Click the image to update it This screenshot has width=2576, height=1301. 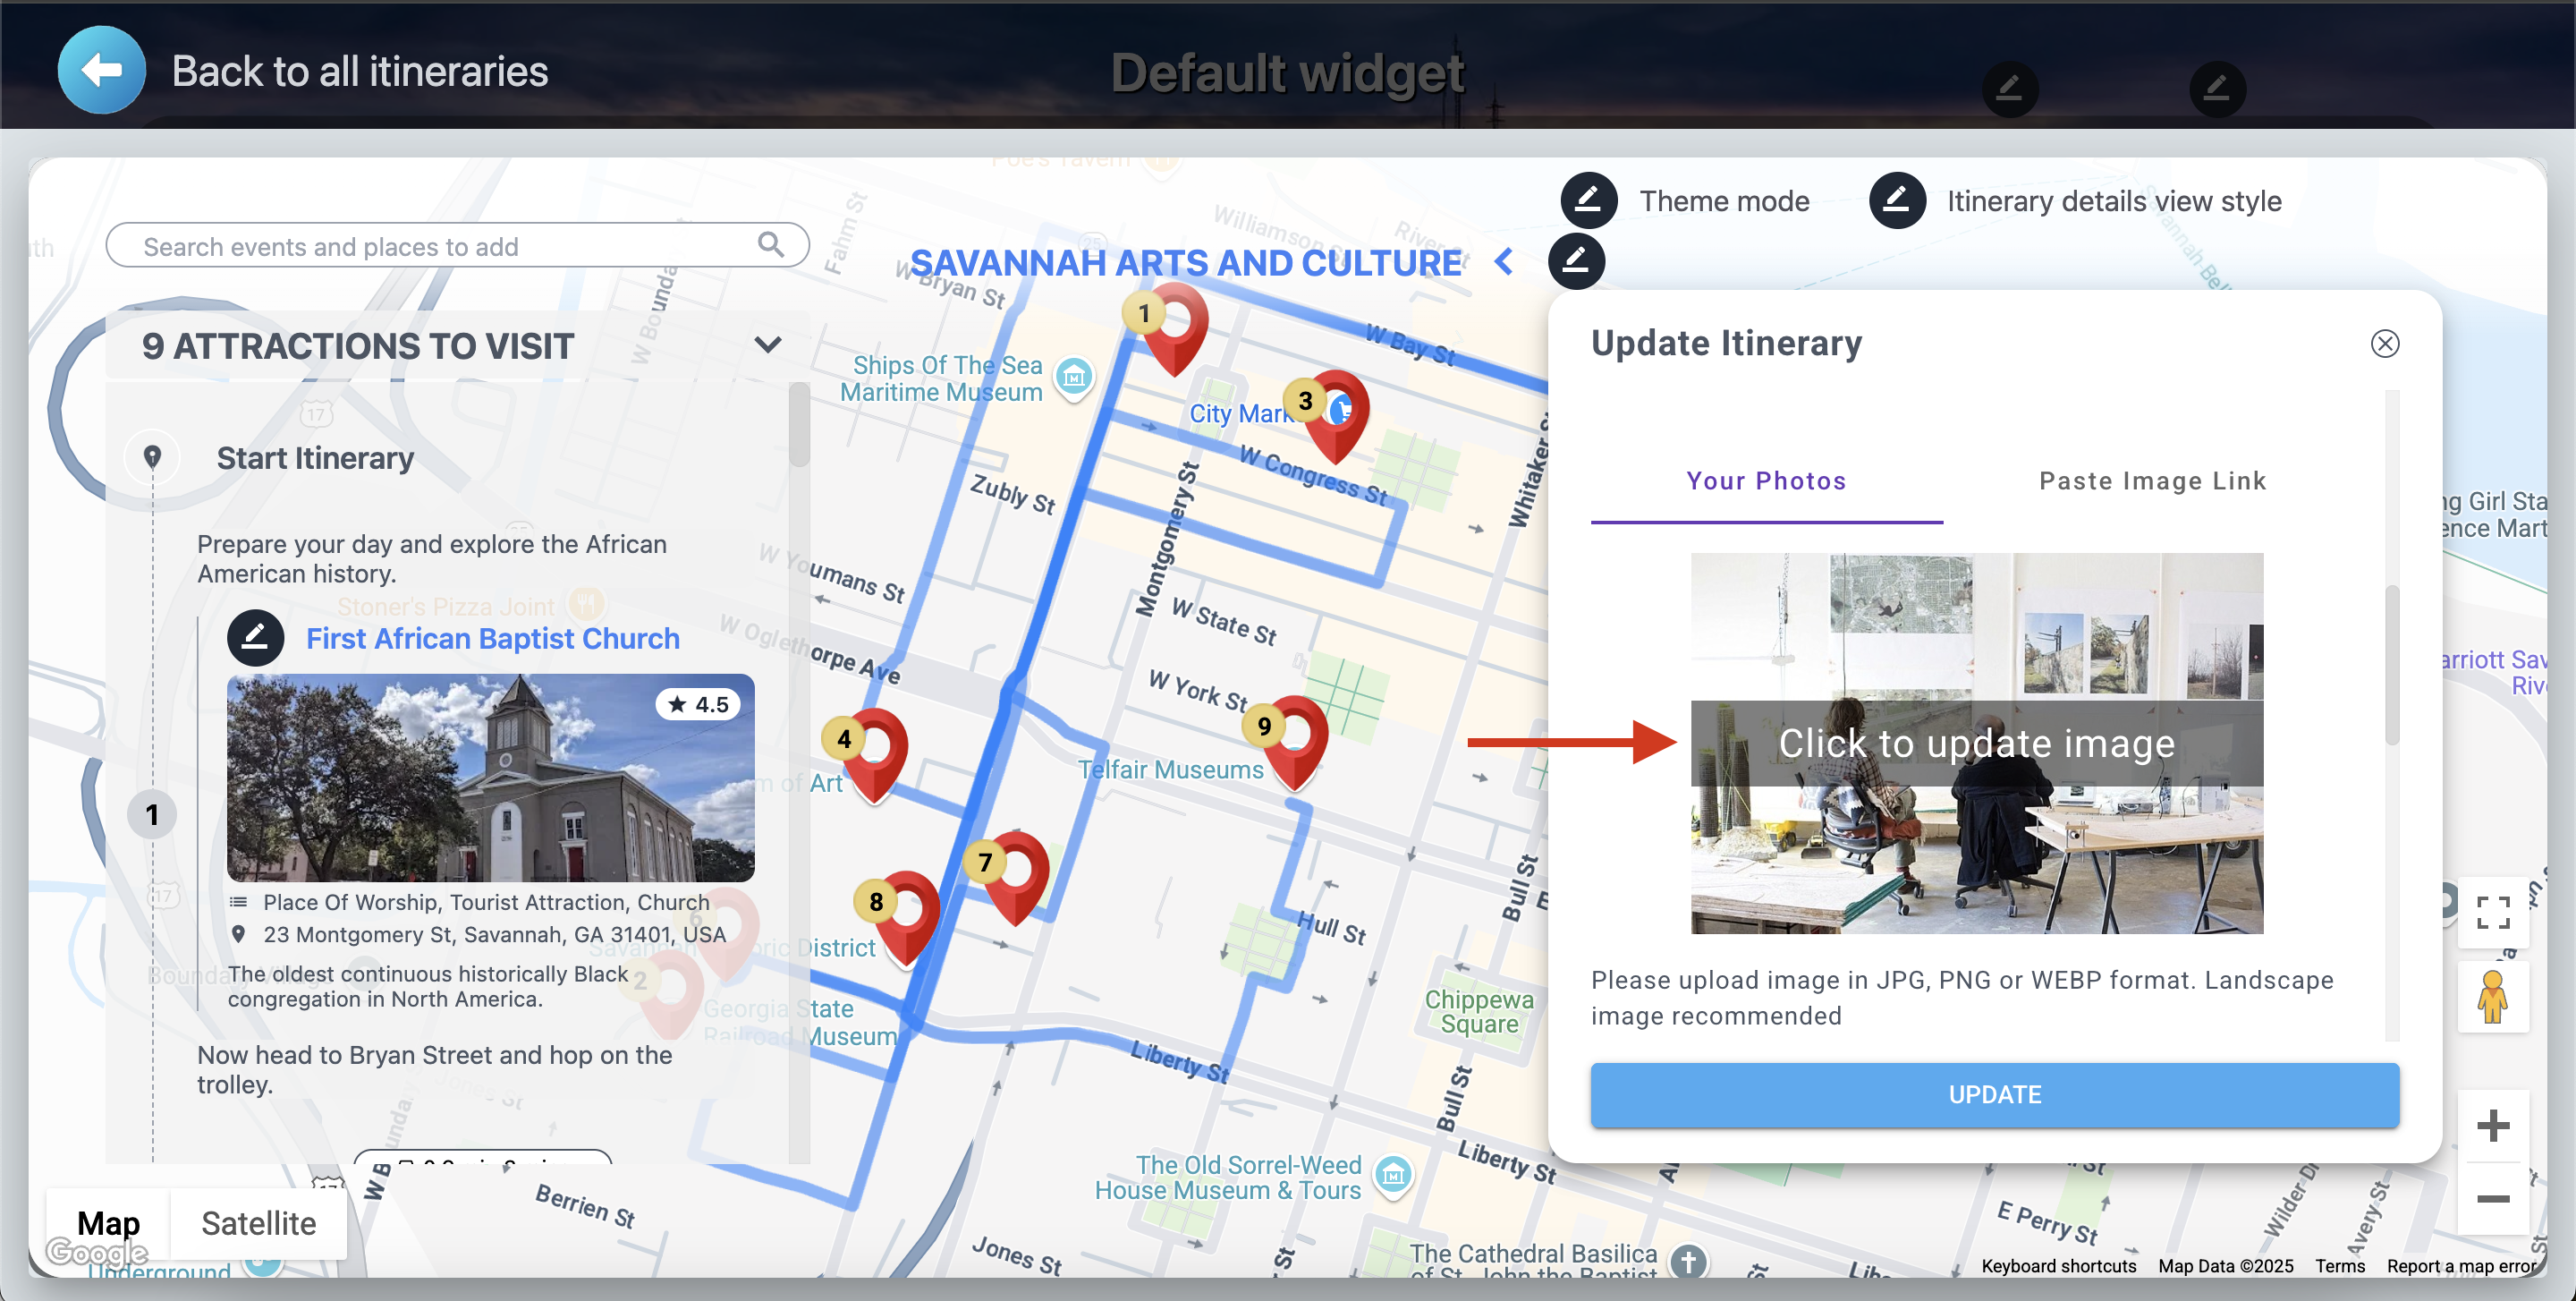tap(1976, 743)
